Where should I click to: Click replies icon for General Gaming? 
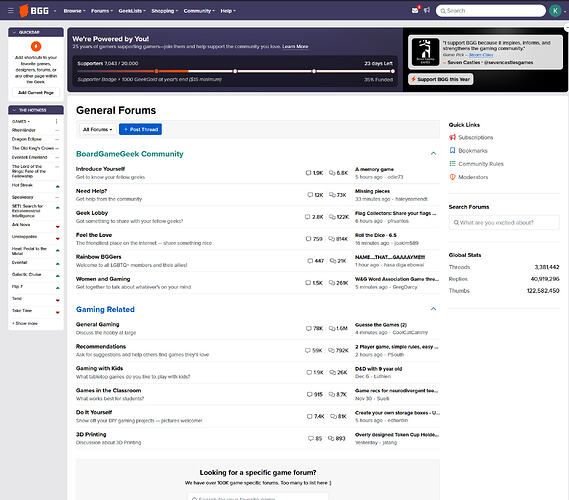pyautogui.click(x=332, y=328)
